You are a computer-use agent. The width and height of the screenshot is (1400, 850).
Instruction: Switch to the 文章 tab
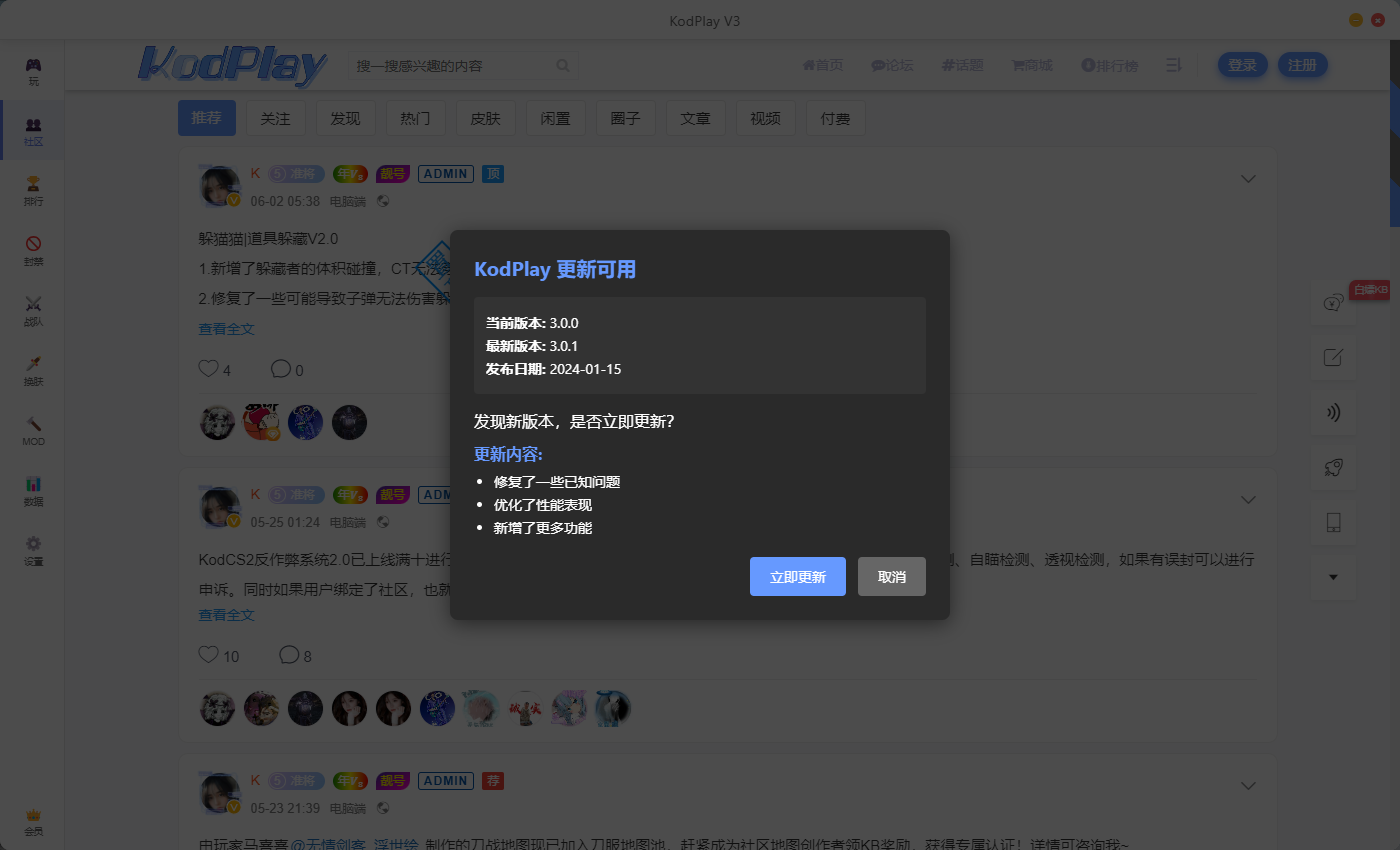click(695, 118)
